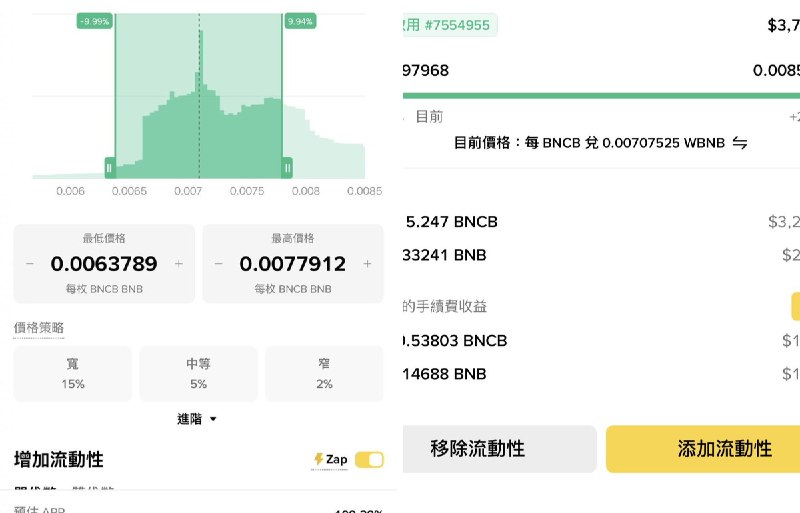
Task: Click the 增加流動性 heading
Action: point(59,459)
